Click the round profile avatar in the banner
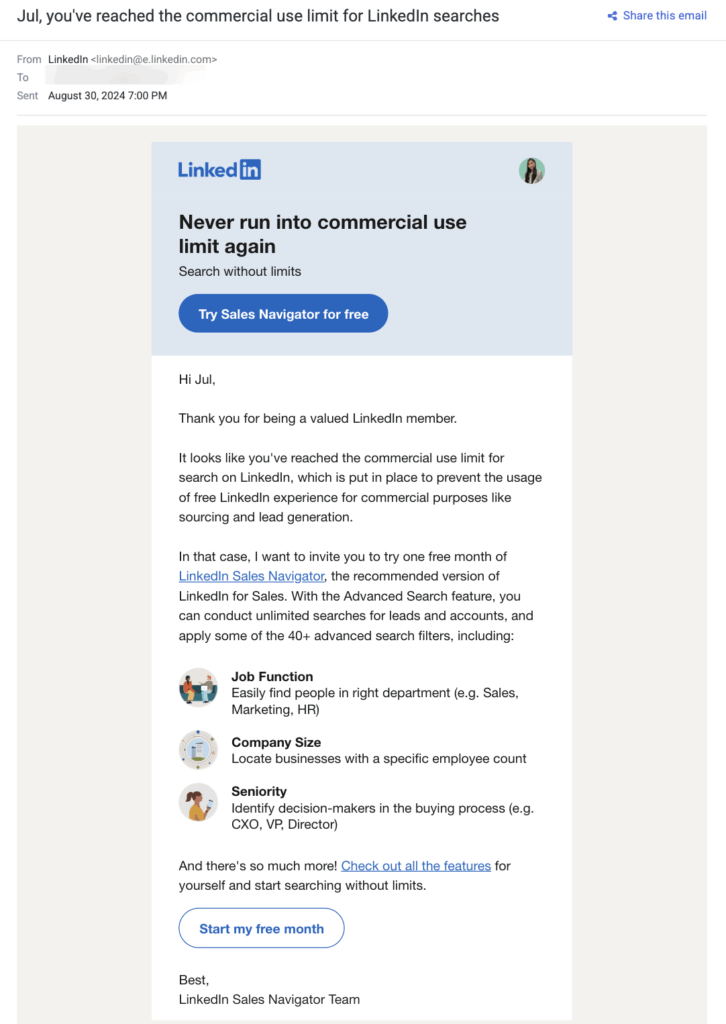The height and width of the screenshot is (1024, 726). pyautogui.click(x=532, y=171)
